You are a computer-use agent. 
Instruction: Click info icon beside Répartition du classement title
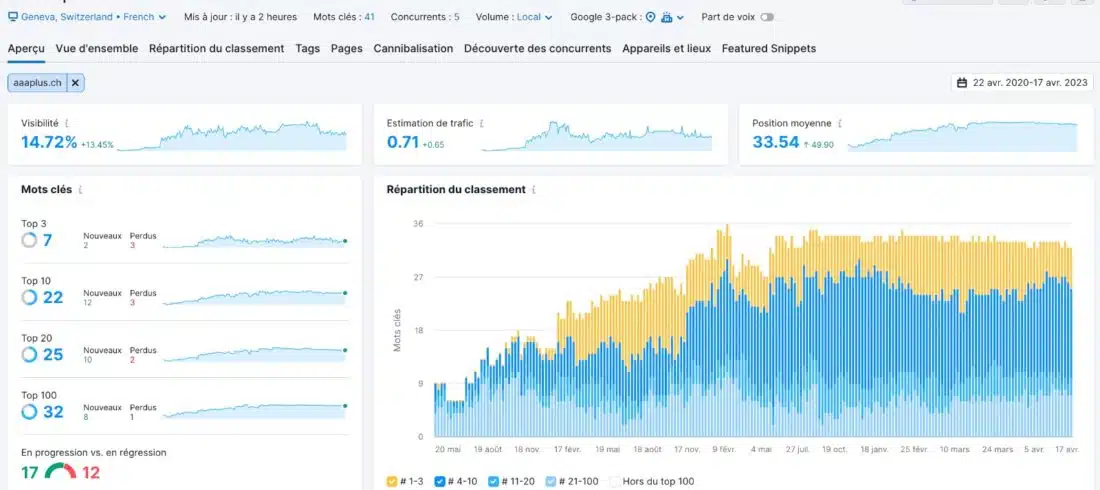click(x=533, y=189)
